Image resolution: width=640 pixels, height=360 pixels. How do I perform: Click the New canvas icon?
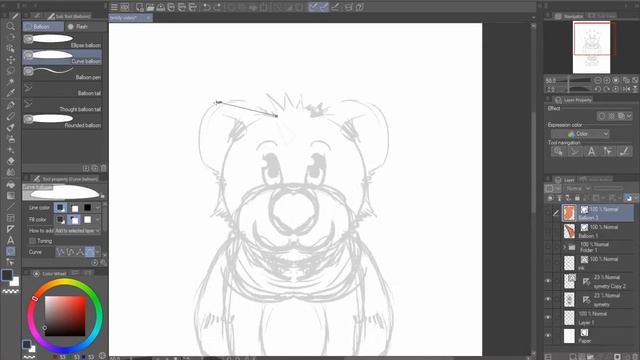click(x=140, y=7)
